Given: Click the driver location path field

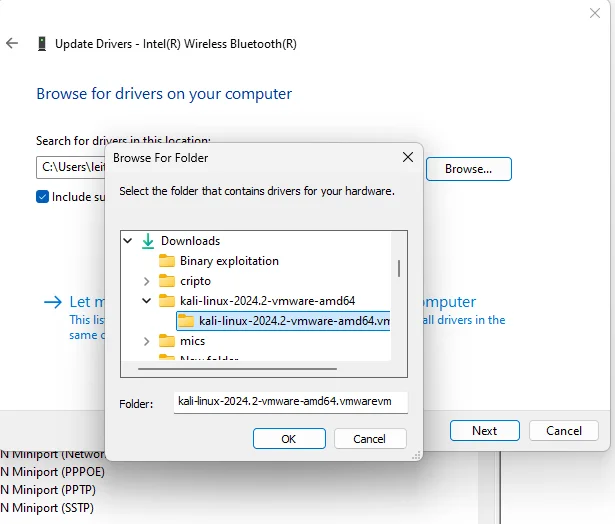Looking at the screenshot, I should (x=71, y=167).
